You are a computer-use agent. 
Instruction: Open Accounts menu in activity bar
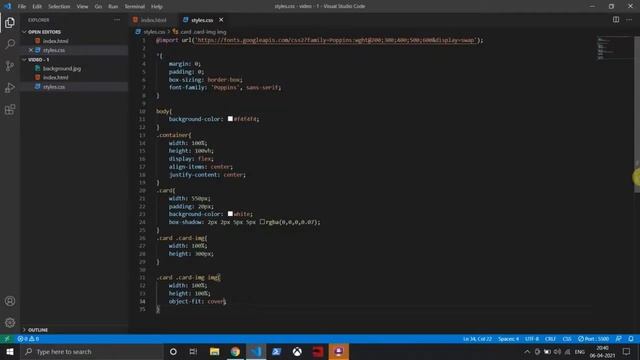[10, 301]
